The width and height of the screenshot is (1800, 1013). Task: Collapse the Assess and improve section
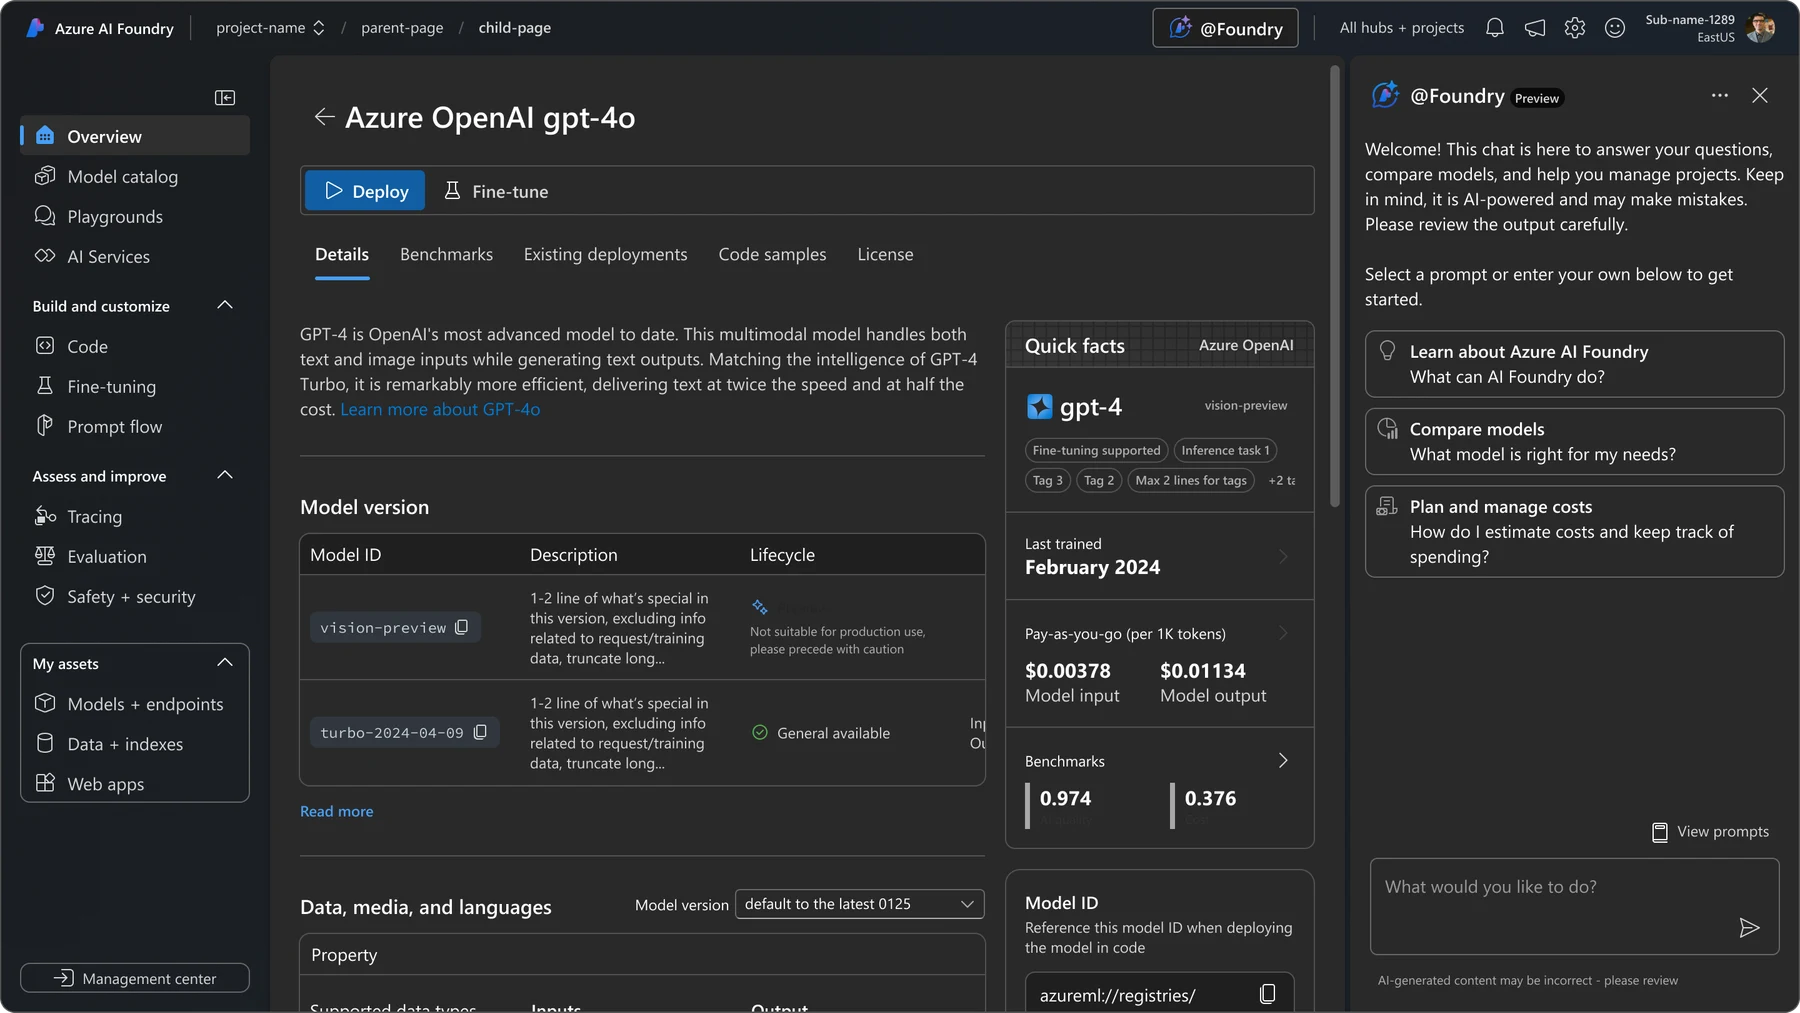(x=225, y=475)
